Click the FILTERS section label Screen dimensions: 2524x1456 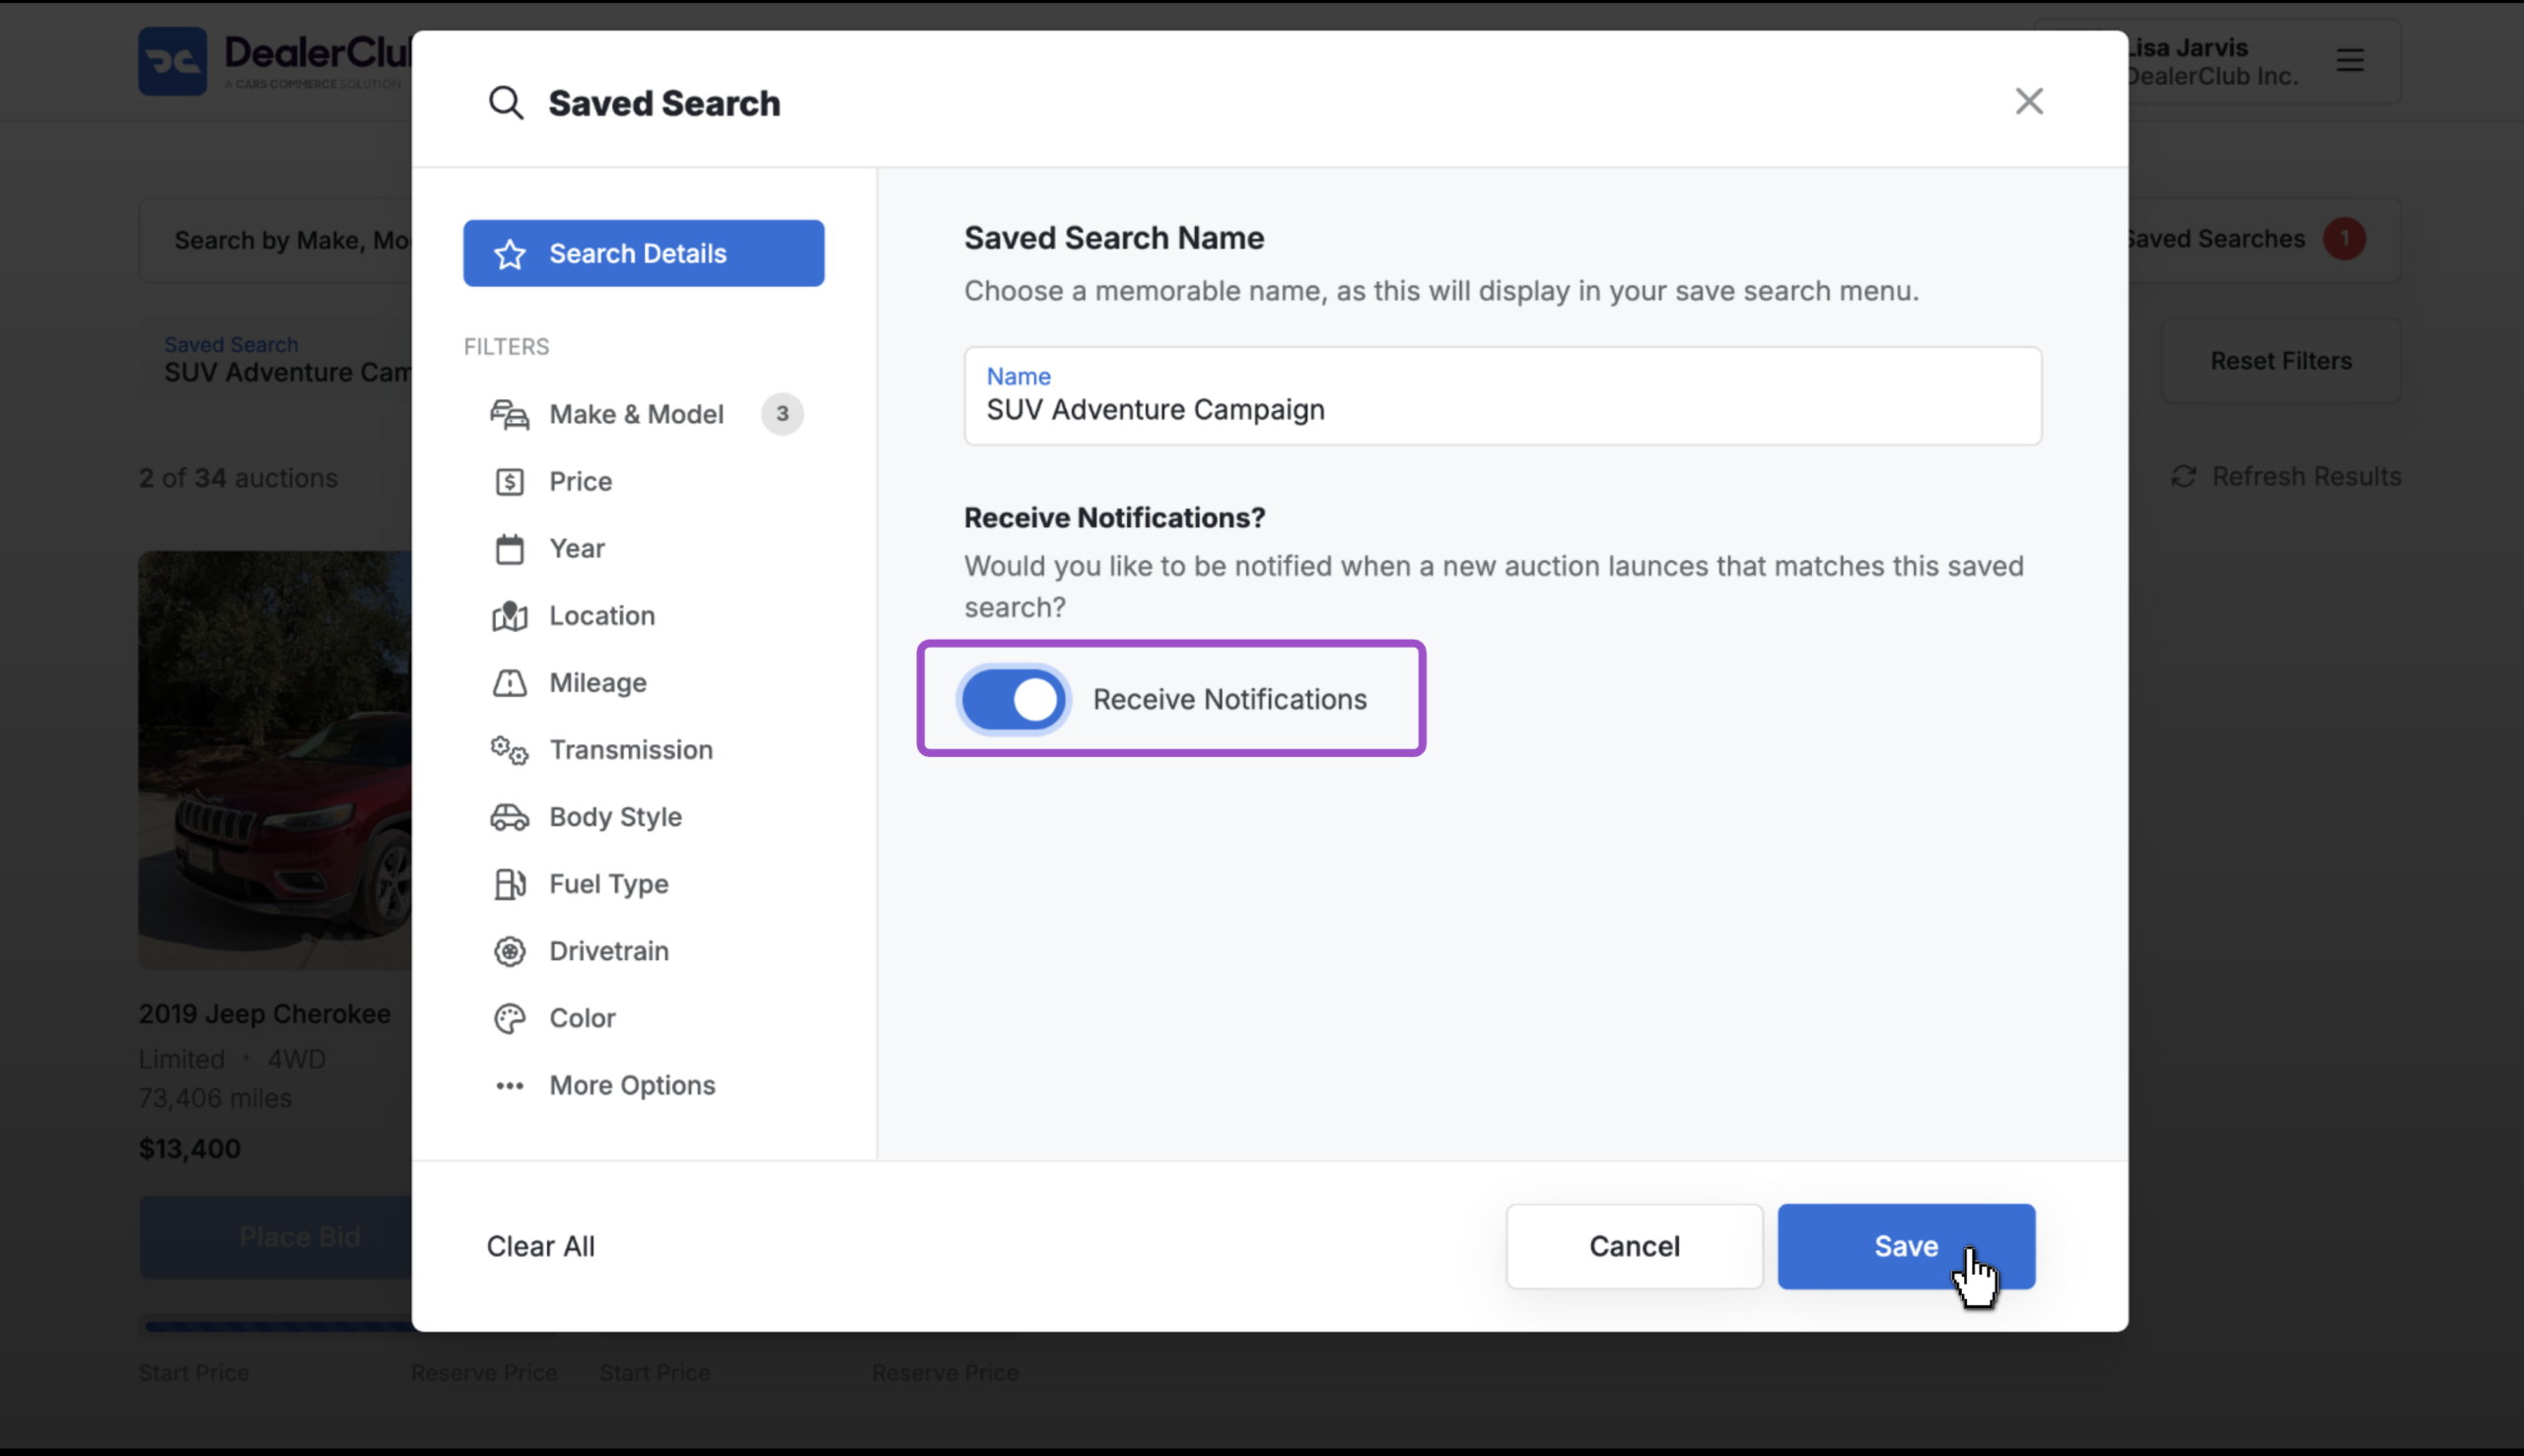tap(506, 347)
